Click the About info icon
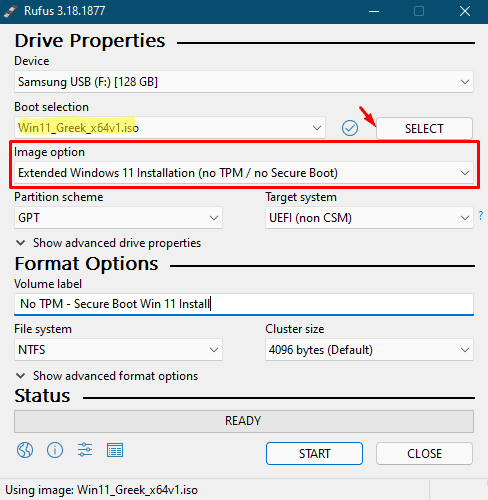Screen dimensions: 488x500 coord(55,450)
